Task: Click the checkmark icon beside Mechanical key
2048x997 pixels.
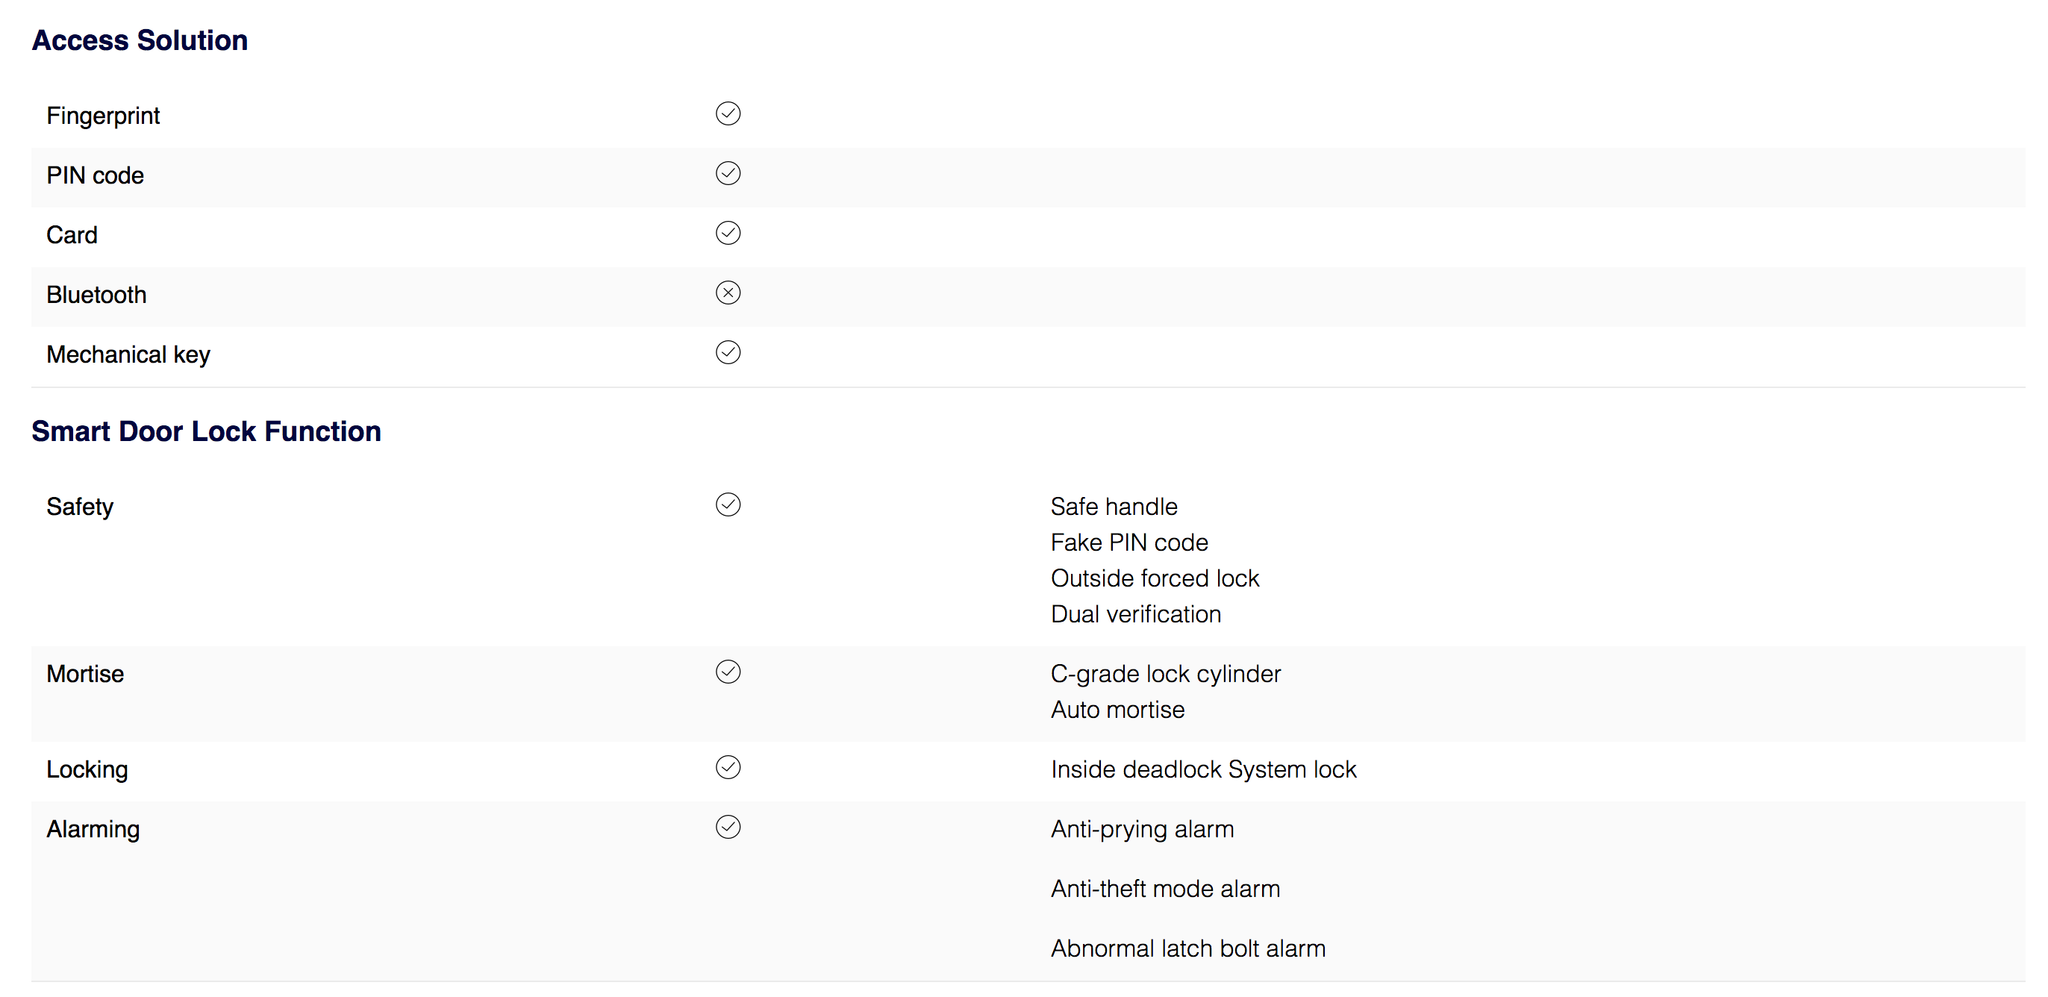Action: pos(728,353)
